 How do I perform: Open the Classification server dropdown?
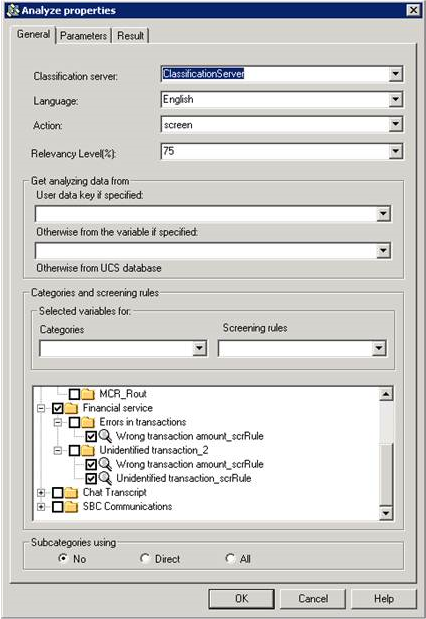coord(395,74)
